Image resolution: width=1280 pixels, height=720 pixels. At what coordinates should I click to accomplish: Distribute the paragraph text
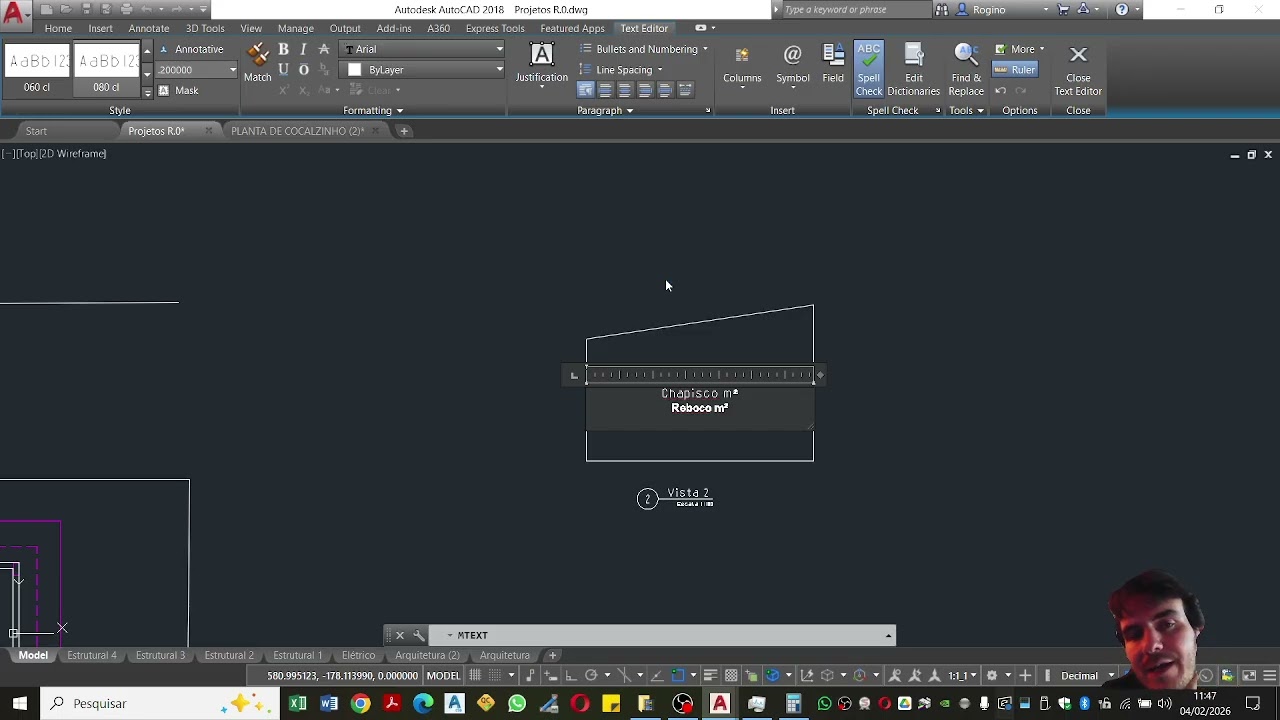(x=685, y=90)
